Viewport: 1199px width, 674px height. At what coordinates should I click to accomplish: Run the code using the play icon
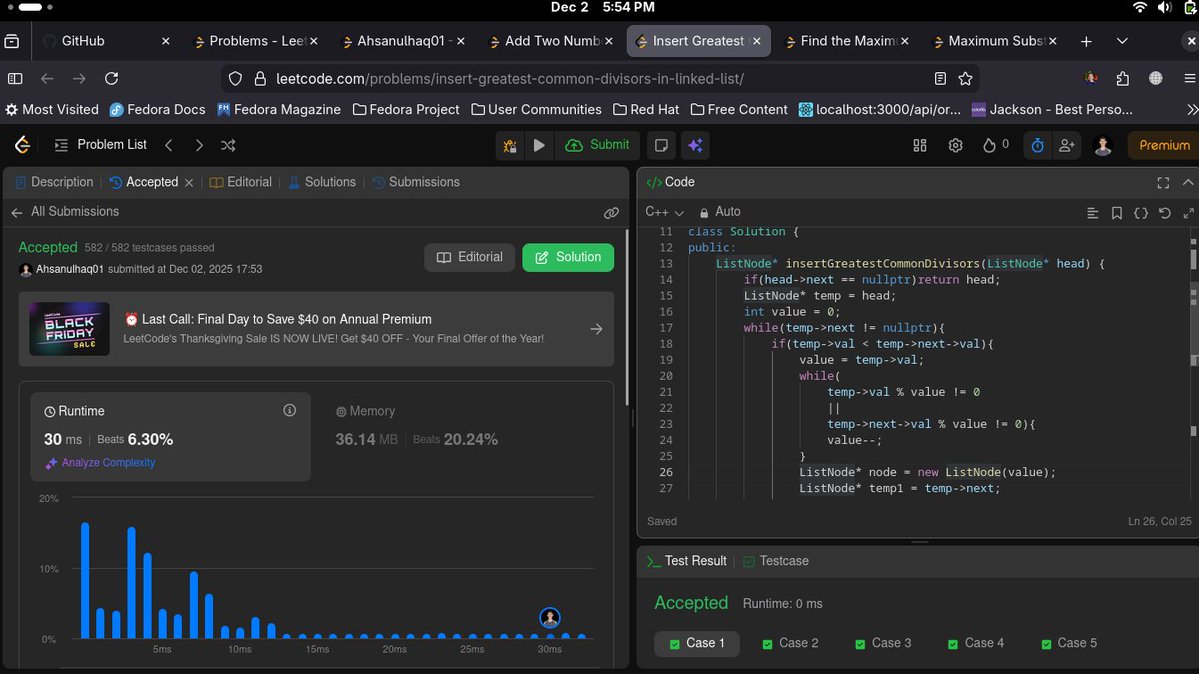click(x=539, y=145)
